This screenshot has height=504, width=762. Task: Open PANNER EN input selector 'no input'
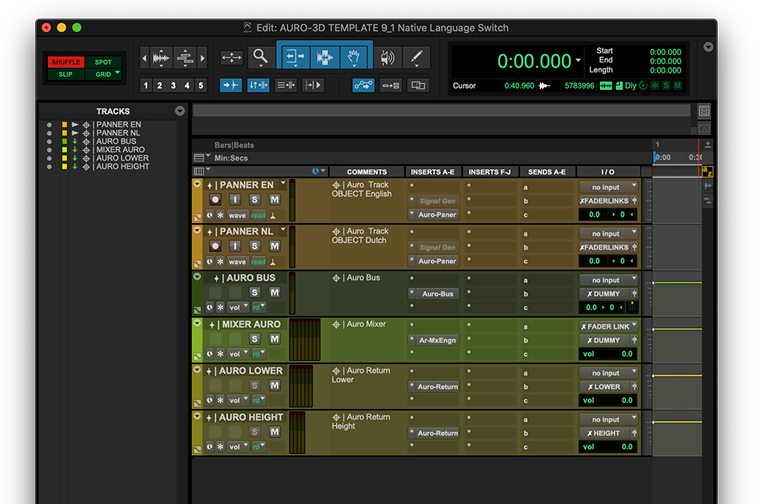pos(606,187)
